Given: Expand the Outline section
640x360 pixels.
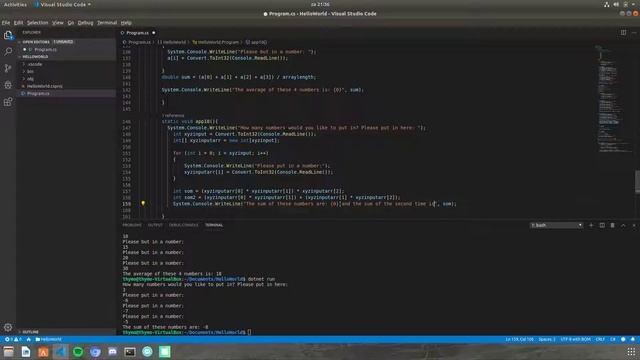Looking at the screenshot, I should (31, 332).
